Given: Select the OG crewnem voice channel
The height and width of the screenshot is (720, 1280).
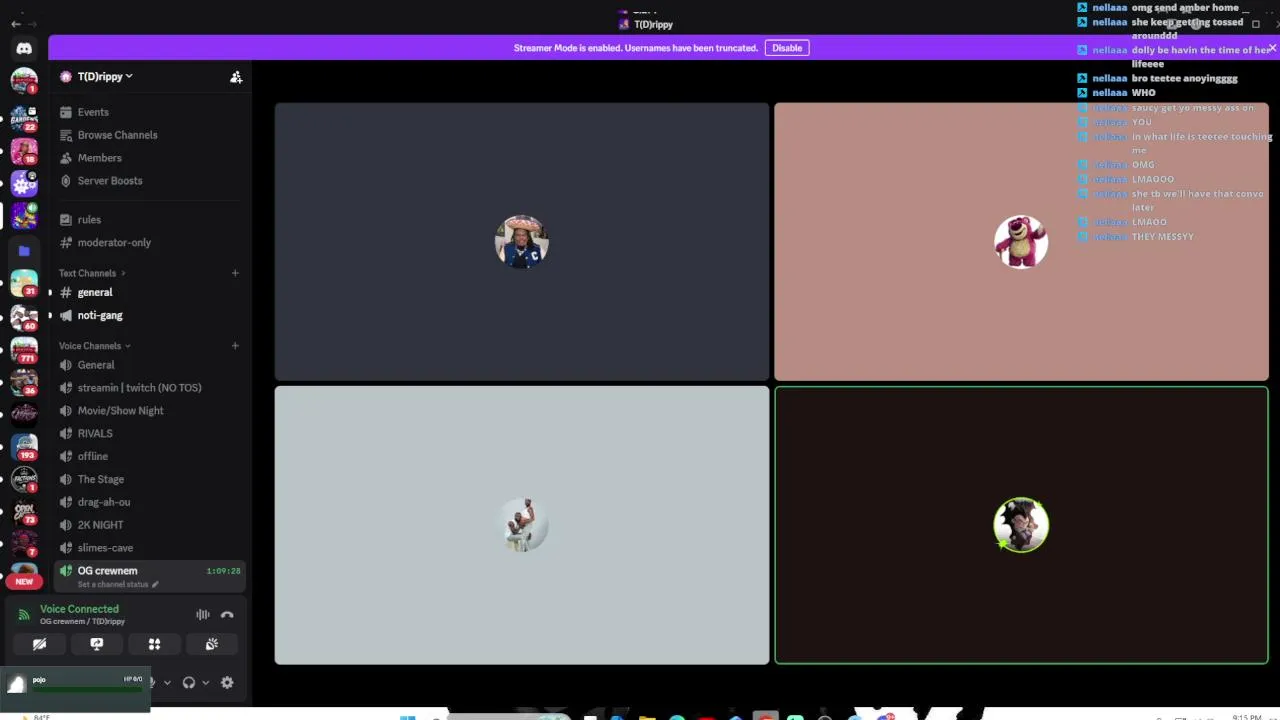Looking at the screenshot, I should pyautogui.click(x=150, y=575).
